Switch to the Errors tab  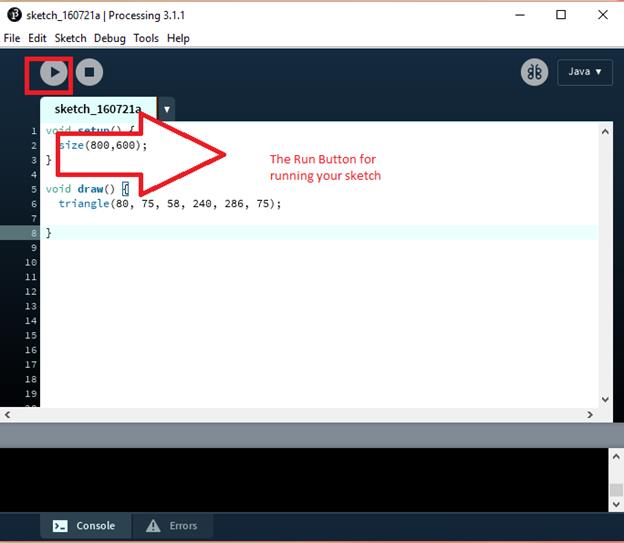(173, 526)
